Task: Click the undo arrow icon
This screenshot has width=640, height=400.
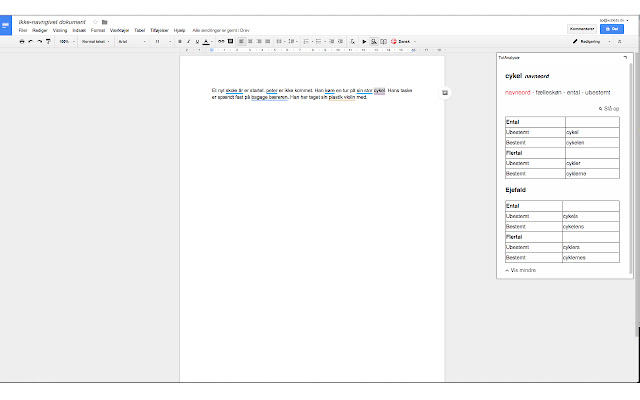Action: 30,42
